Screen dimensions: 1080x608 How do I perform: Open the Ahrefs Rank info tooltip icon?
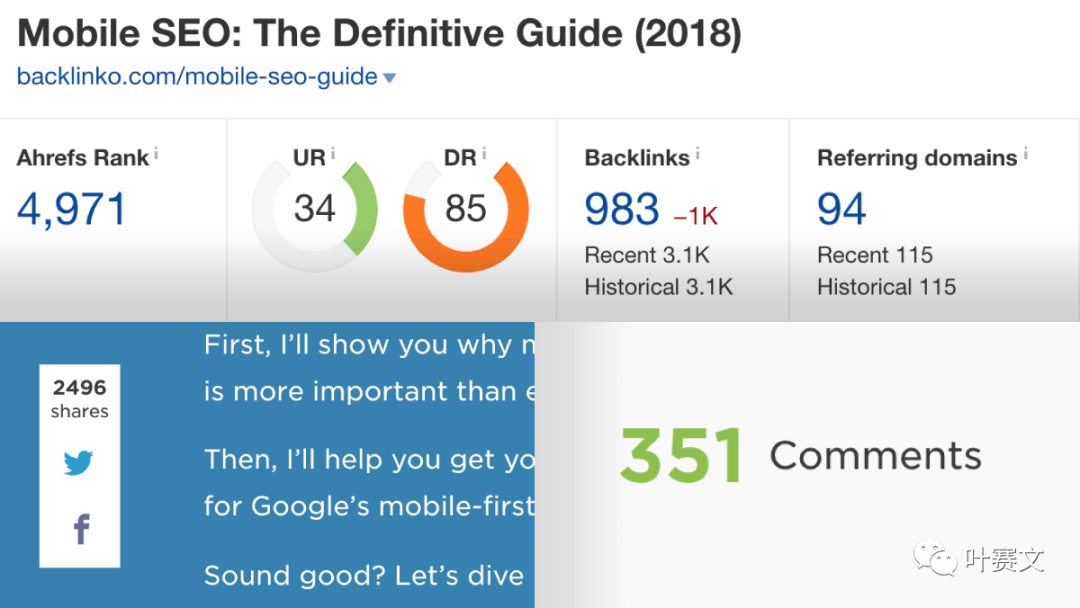pos(156,154)
